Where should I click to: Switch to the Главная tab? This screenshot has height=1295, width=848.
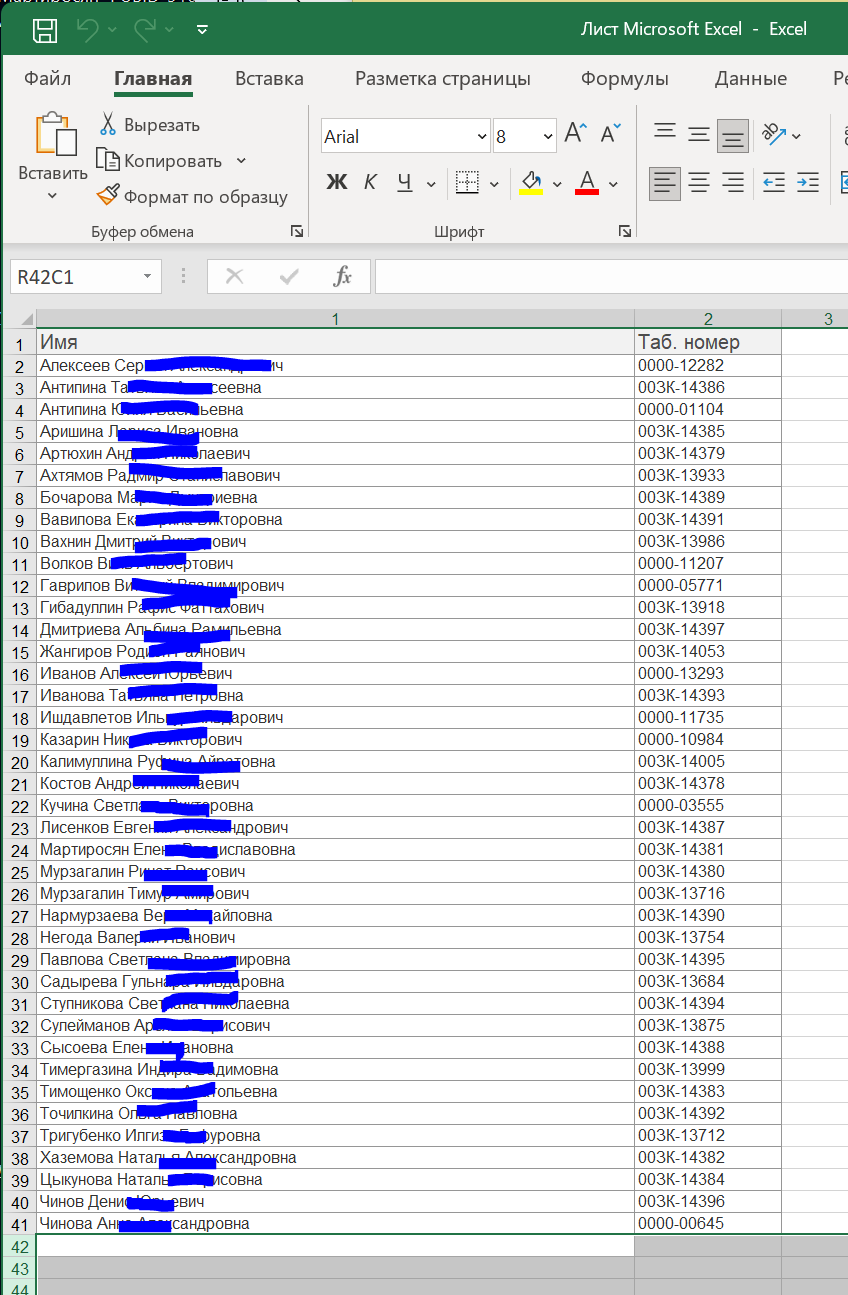coord(153,78)
